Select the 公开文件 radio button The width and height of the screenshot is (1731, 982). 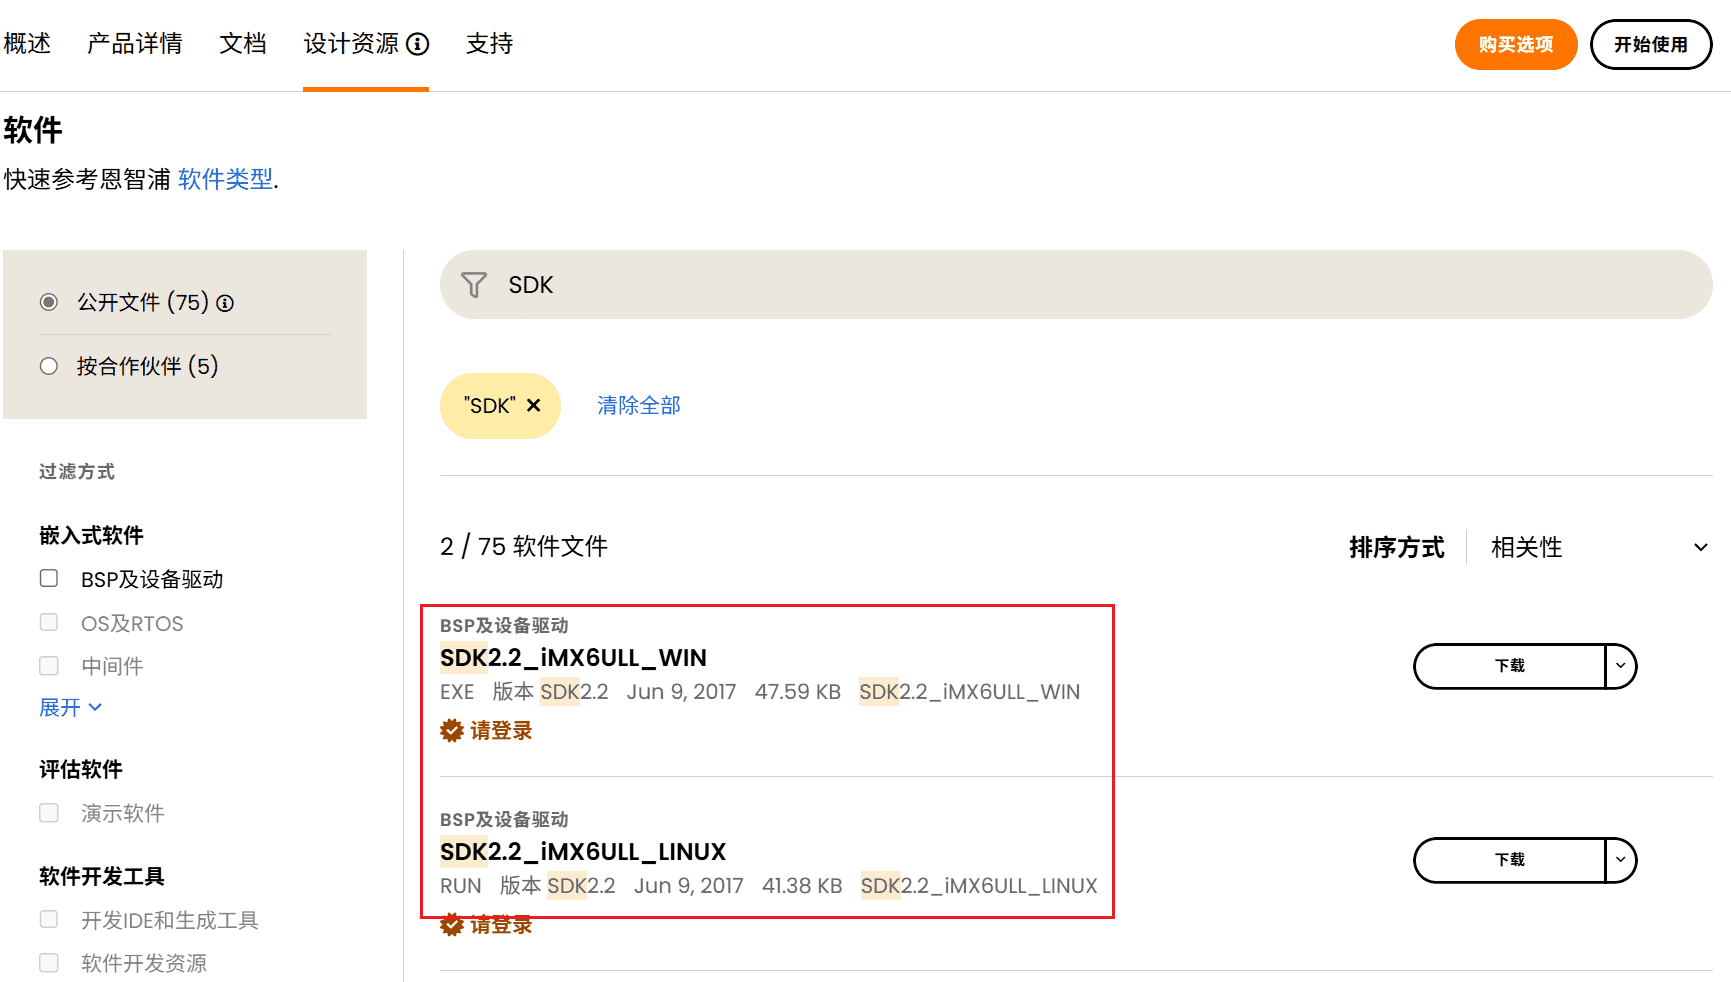(49, 302)
